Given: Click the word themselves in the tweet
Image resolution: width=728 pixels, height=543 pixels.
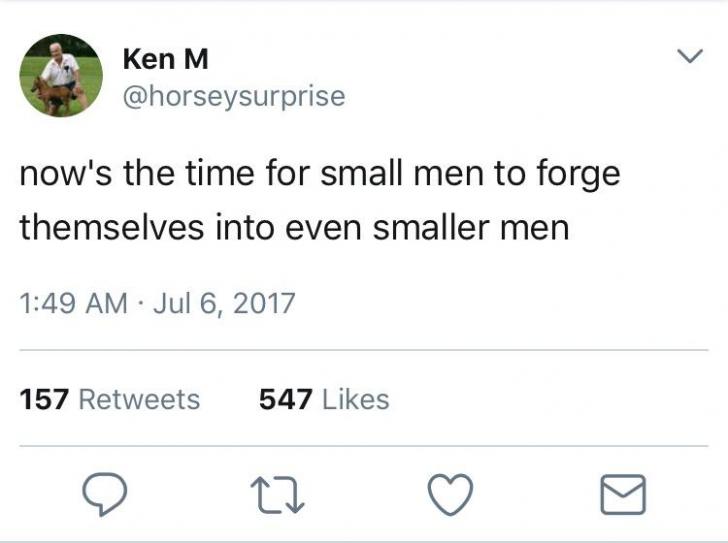Looking at the screenshot, I should tap(110, 227).
